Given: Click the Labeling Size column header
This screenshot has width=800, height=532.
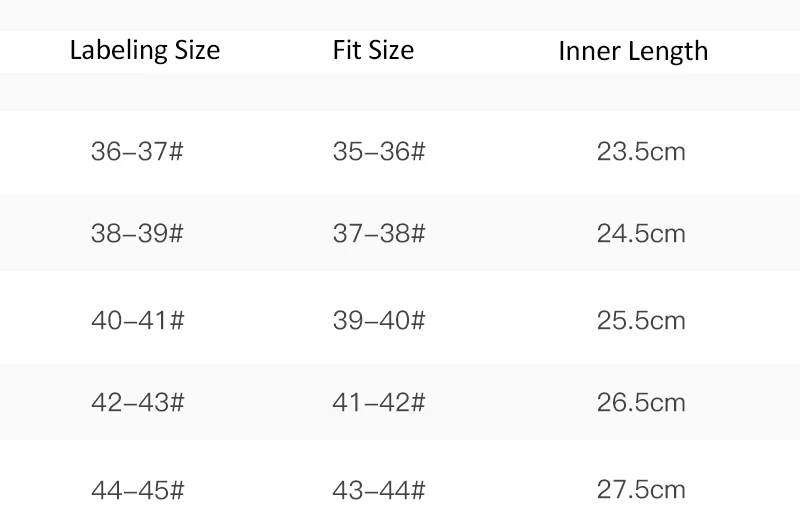Looking at the screenshot, I should pyautogui.click(x=145, y=50).
